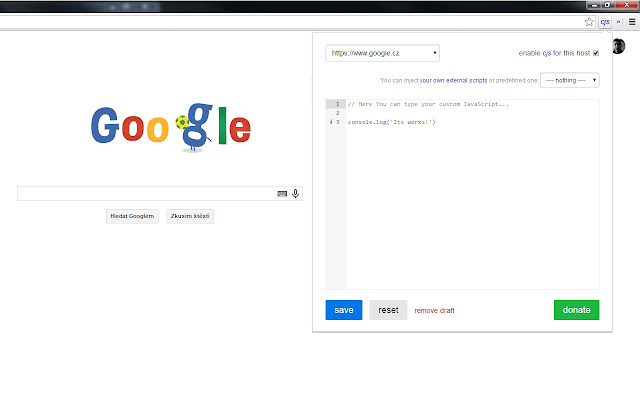Restore the browser window size

click(x=607, y=5)
